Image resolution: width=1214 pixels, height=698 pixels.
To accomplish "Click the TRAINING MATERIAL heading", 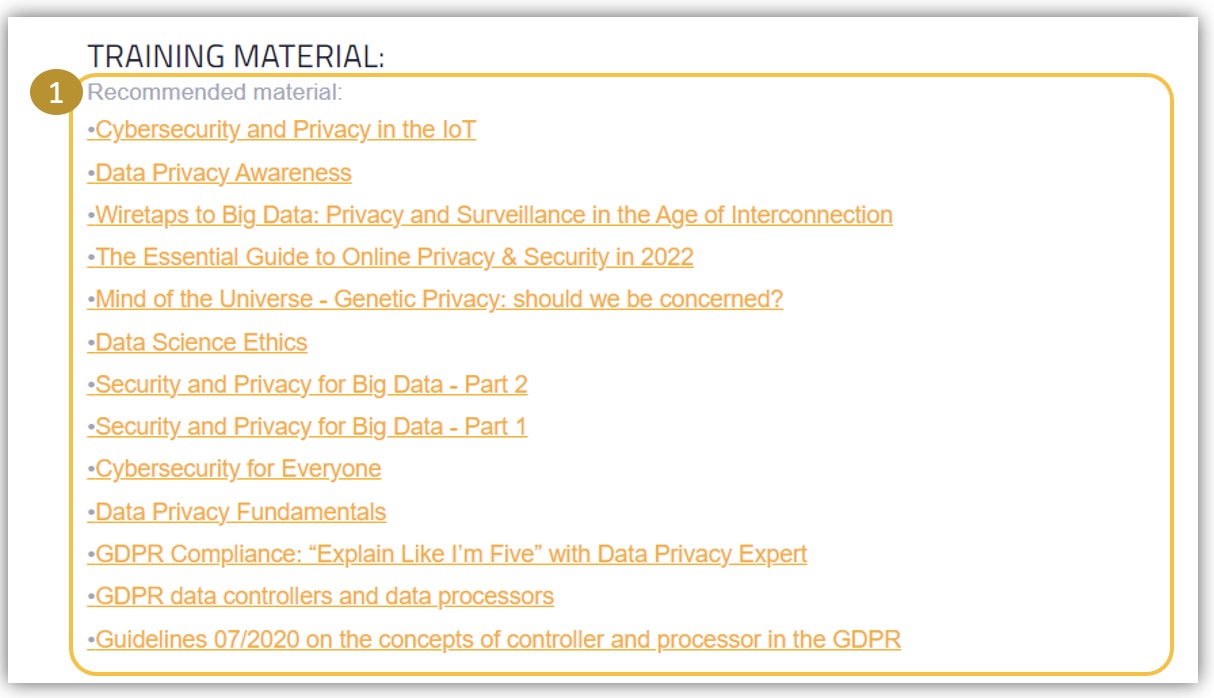I will pyautogui.click(x=235, y=57).
